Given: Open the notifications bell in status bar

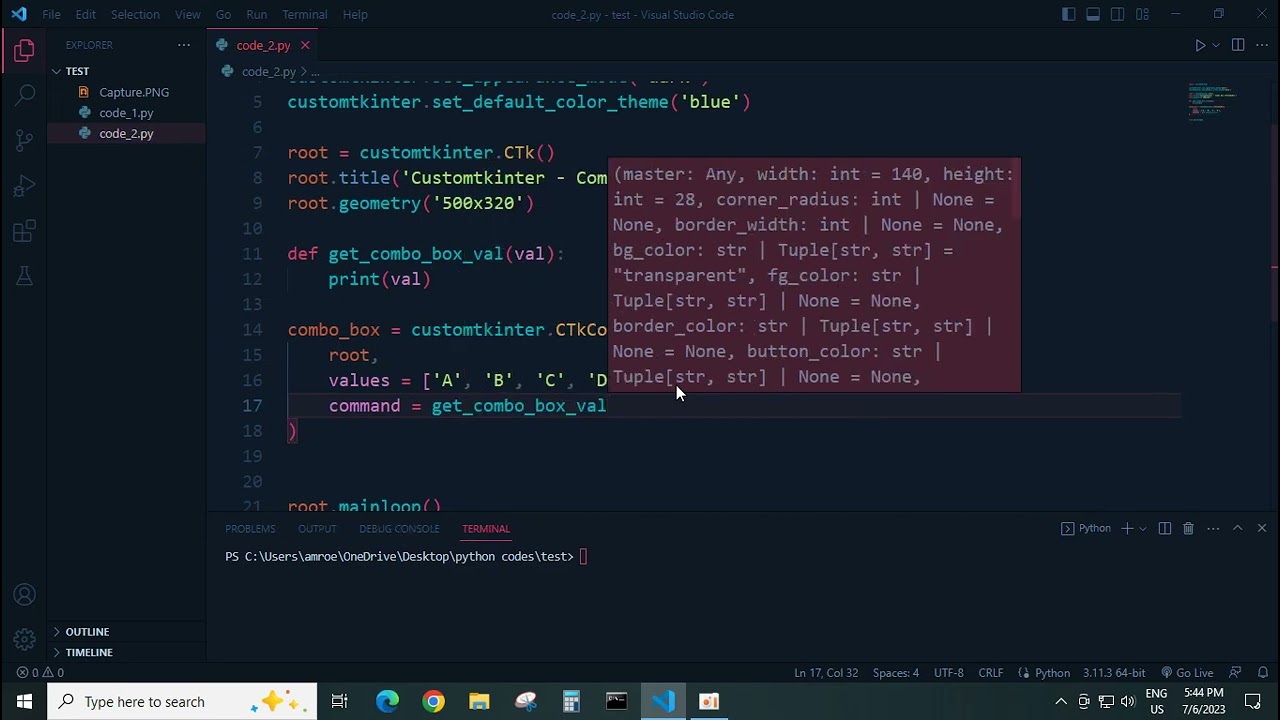Looking at the screenshot, I should (x=1263, y=673).
